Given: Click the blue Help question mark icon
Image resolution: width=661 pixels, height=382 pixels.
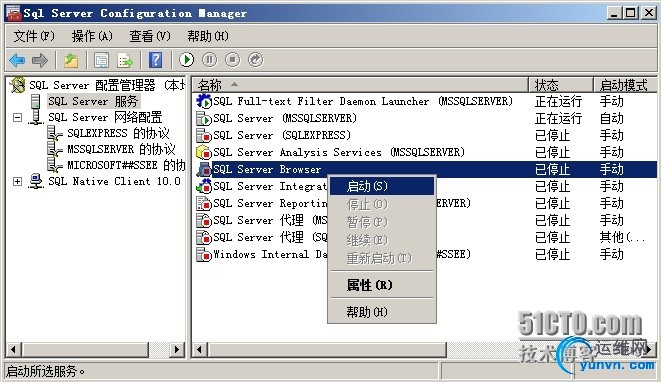Looking at the screenshot, I should 156,60.
